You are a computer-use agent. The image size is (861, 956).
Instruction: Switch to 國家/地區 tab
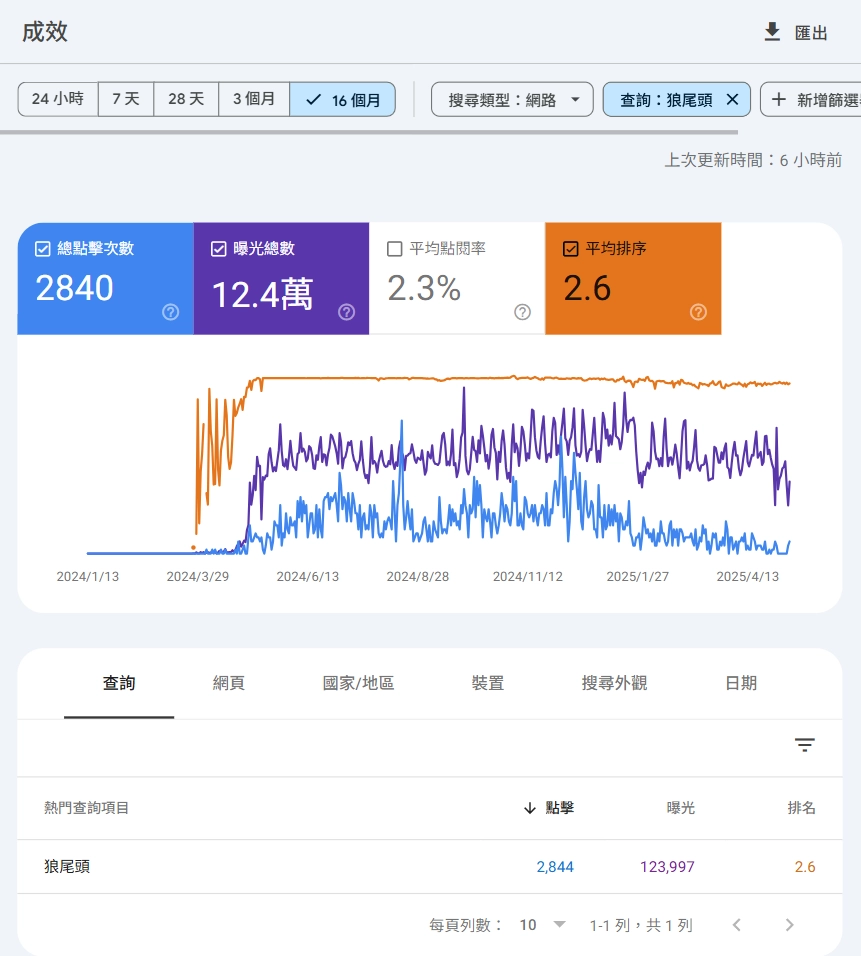[x=359, y=683]
